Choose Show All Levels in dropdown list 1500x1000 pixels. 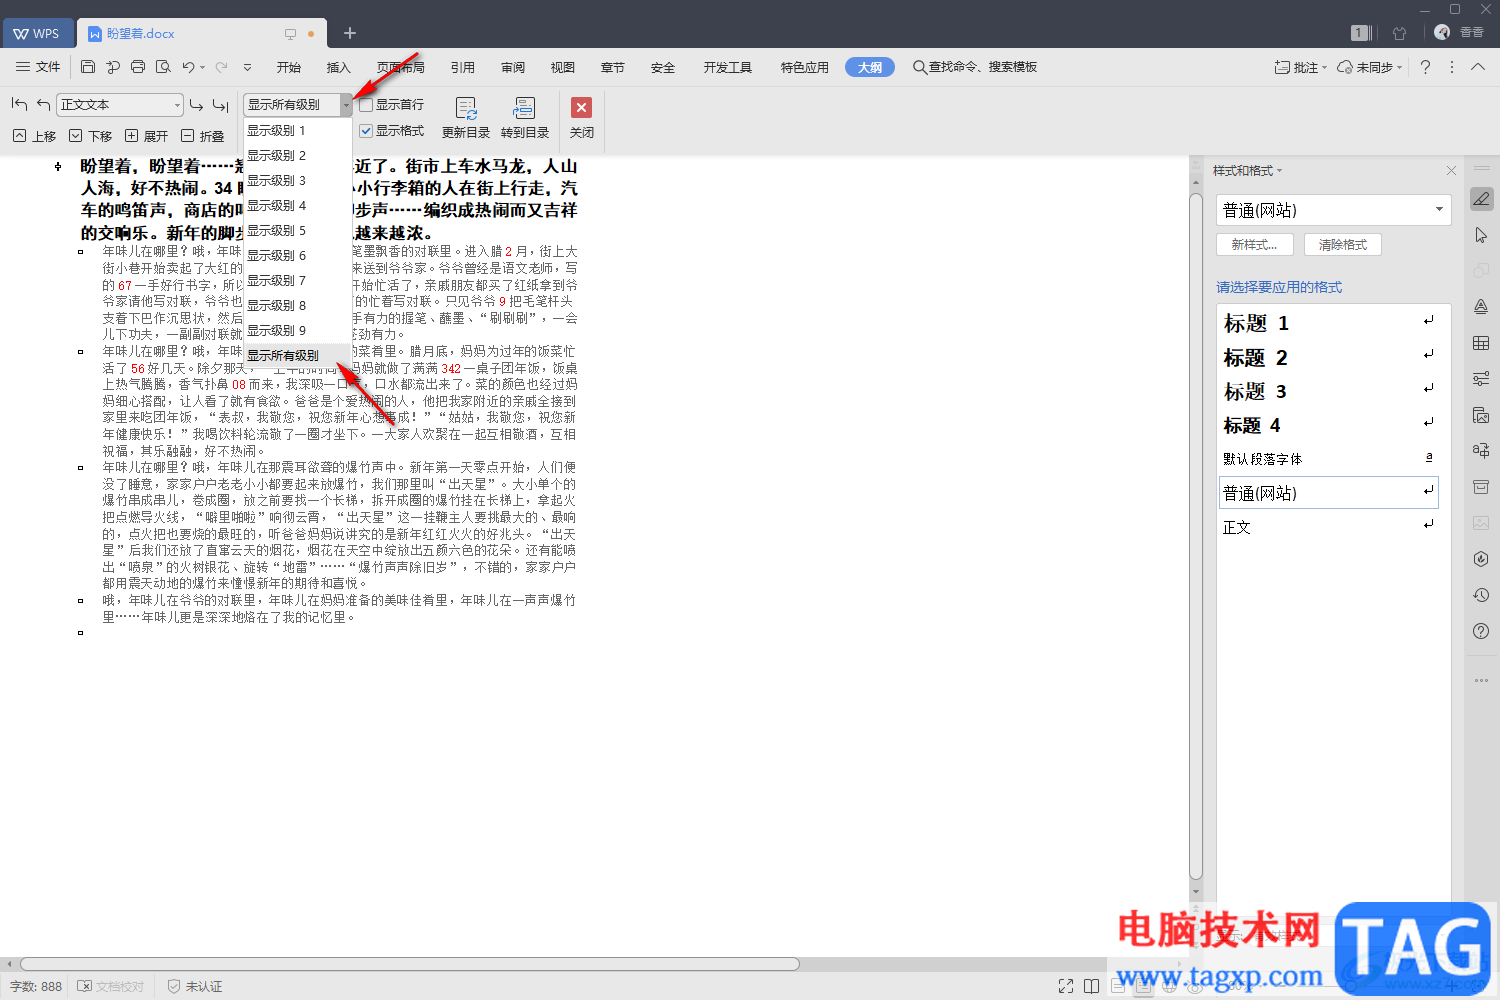click(x=298, y=356)
